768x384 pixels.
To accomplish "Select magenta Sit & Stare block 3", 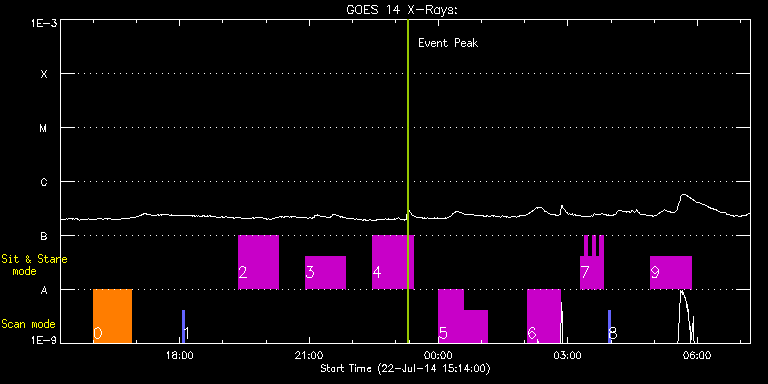I will coord(325,272).
